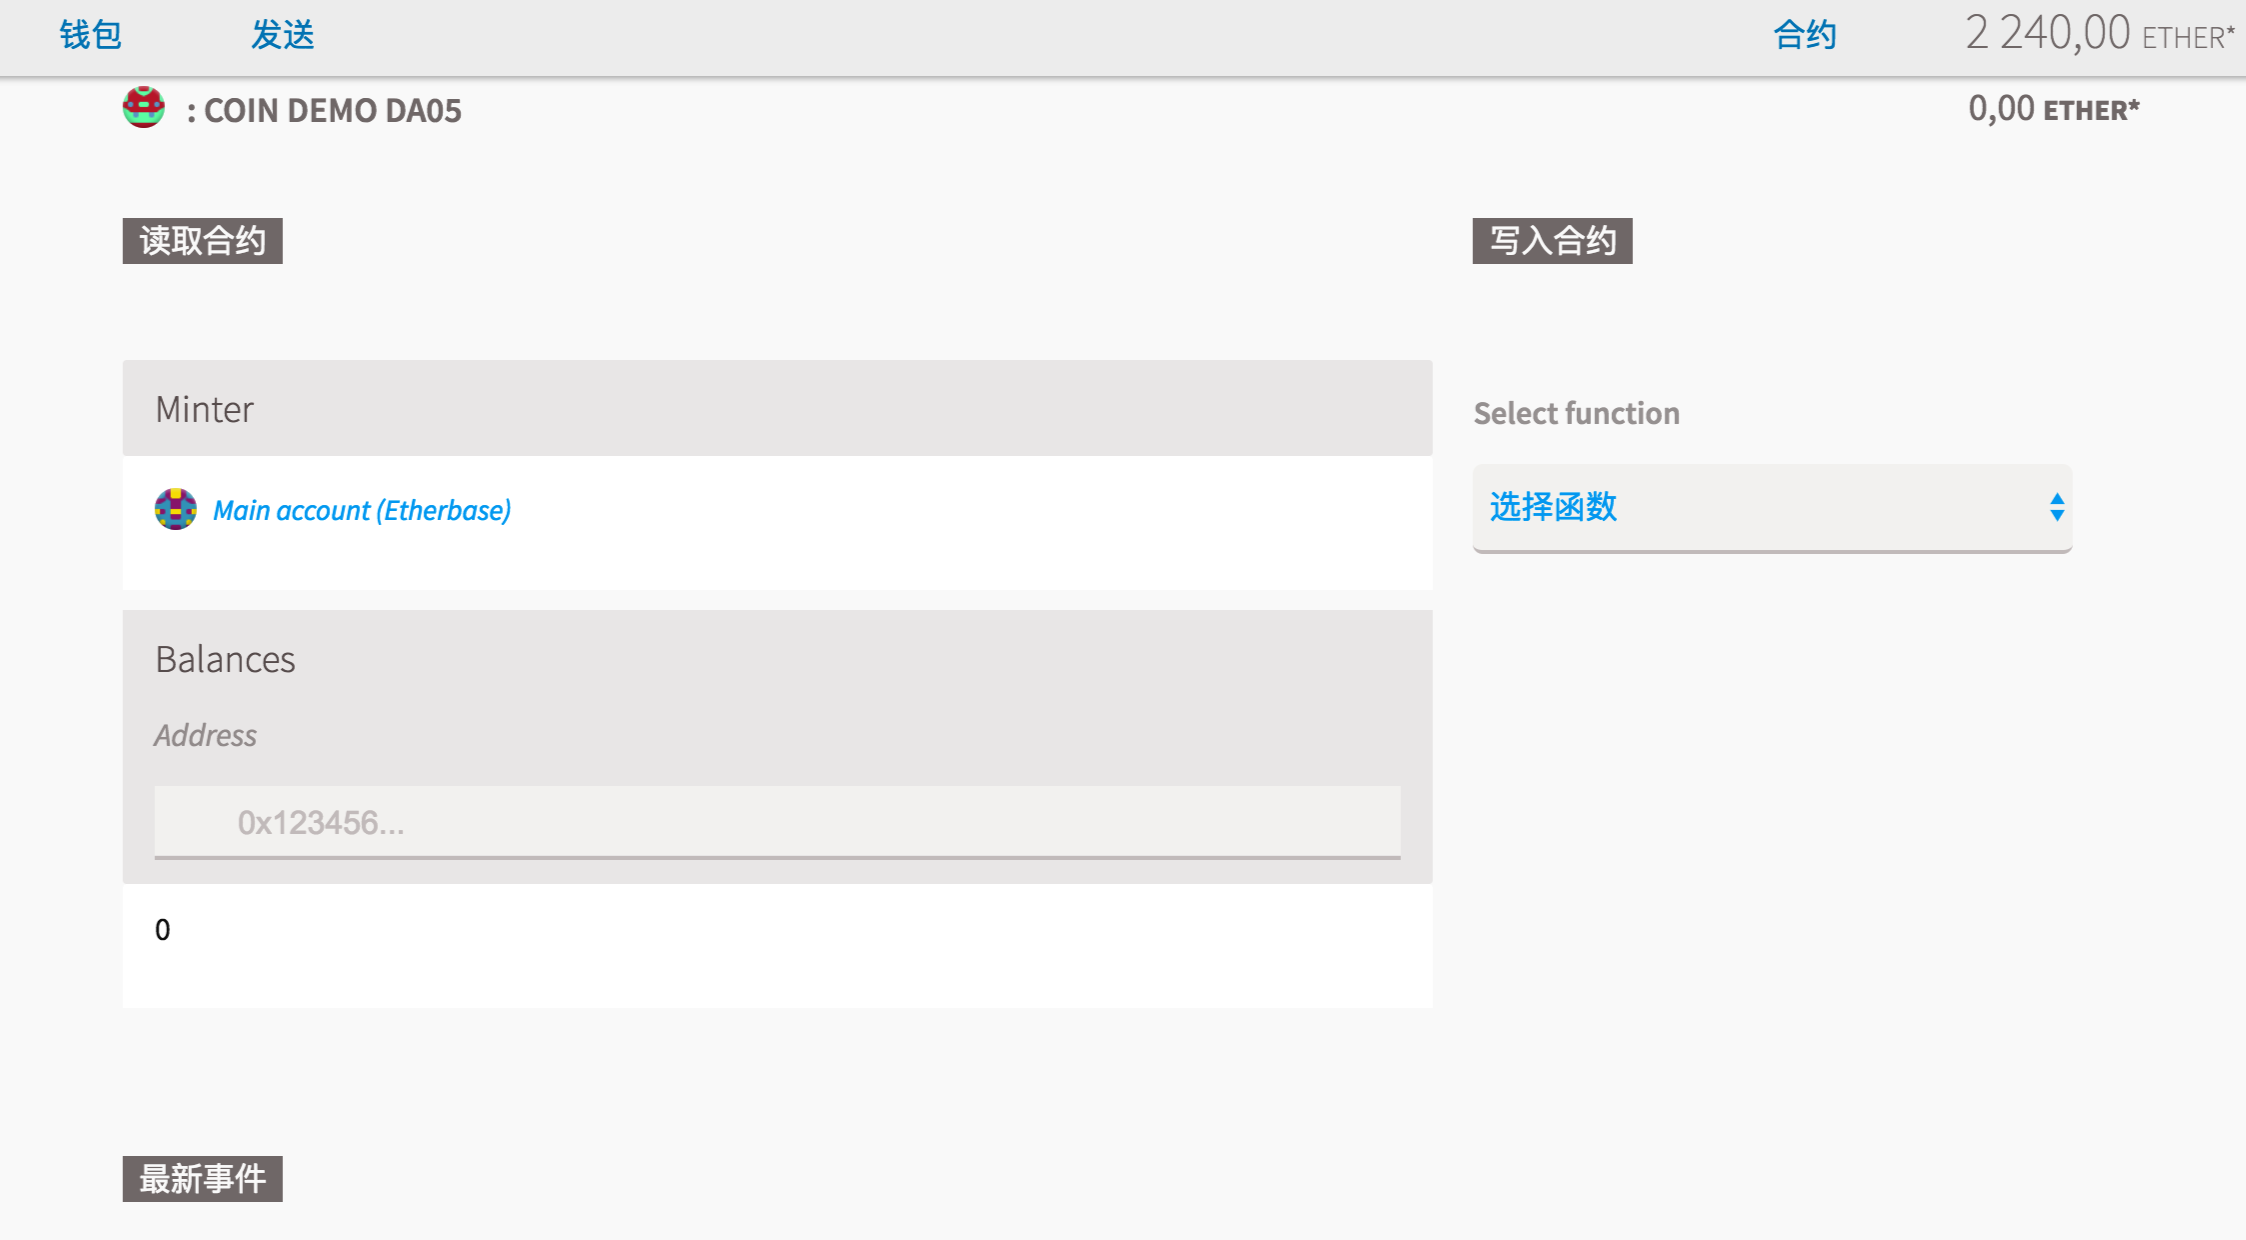Click the Balances result value 0
Image resolution: width=2246 pixels, height=1240 pixels.
[163, 930]
